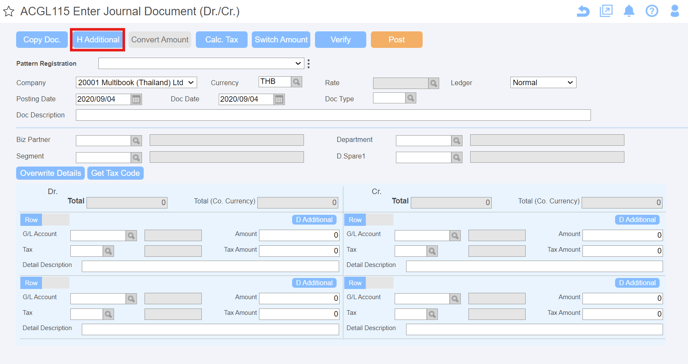Search Tax code in second Dr. row
Image resolution: width=688 pixels, height=364 pixels.
coord(108,314)
